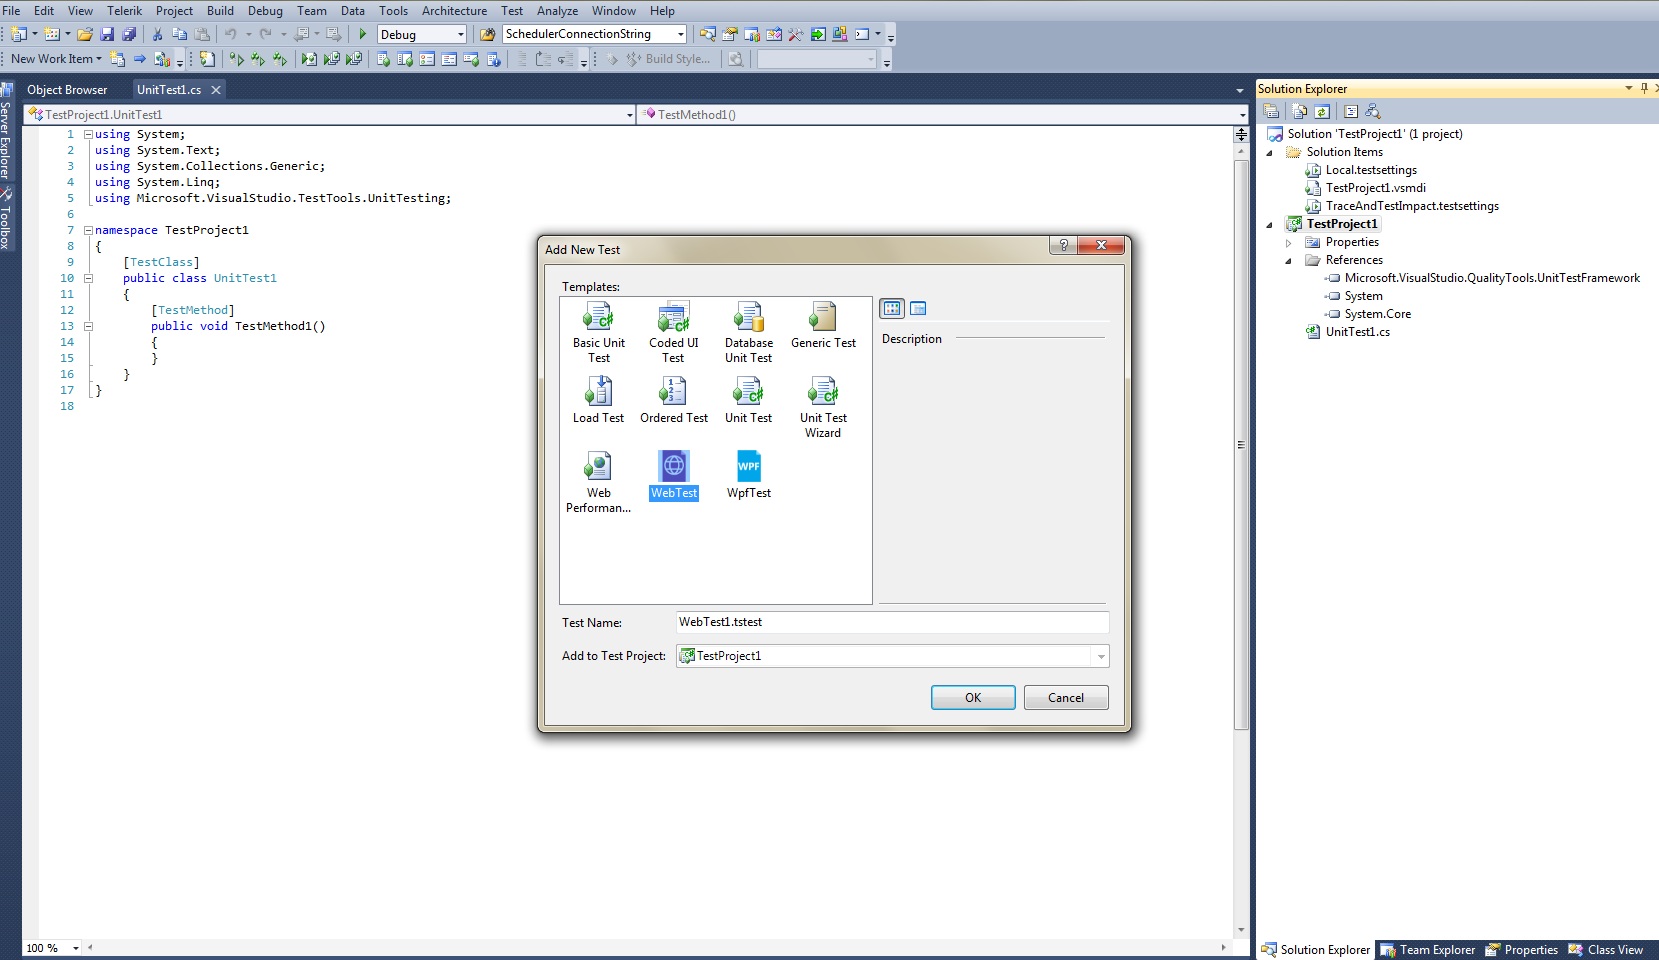Image resolution: width=1659 pixels, height=960 pixels.
Task: Open the Toolbox side panel
Action: pos(6,218)
